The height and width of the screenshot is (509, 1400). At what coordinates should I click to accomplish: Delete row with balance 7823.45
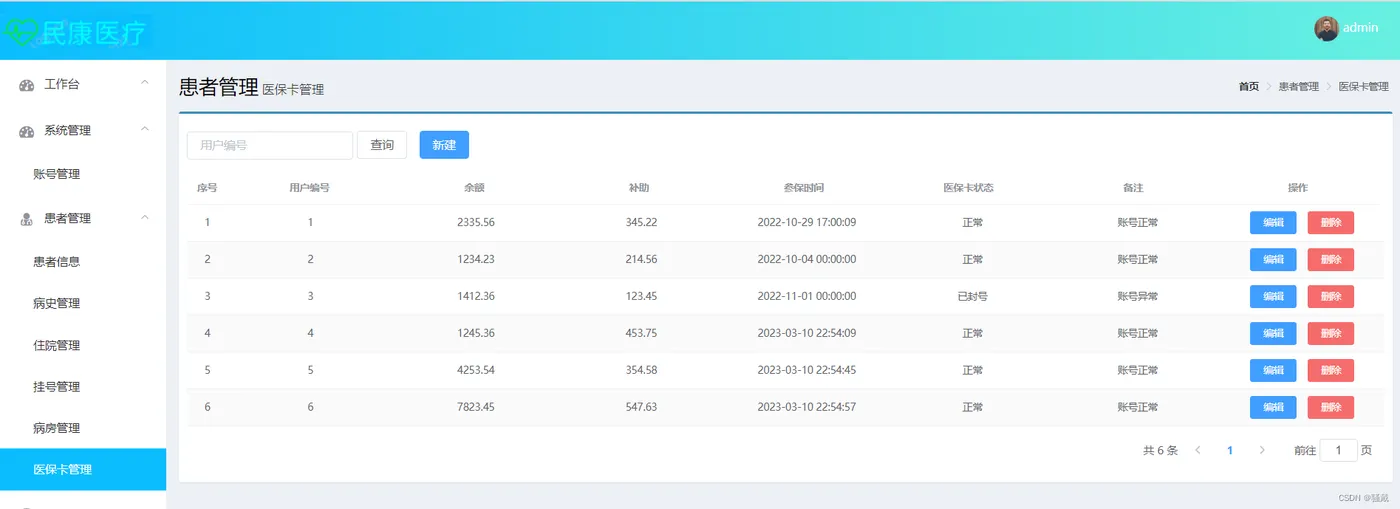click(1331, 407)
